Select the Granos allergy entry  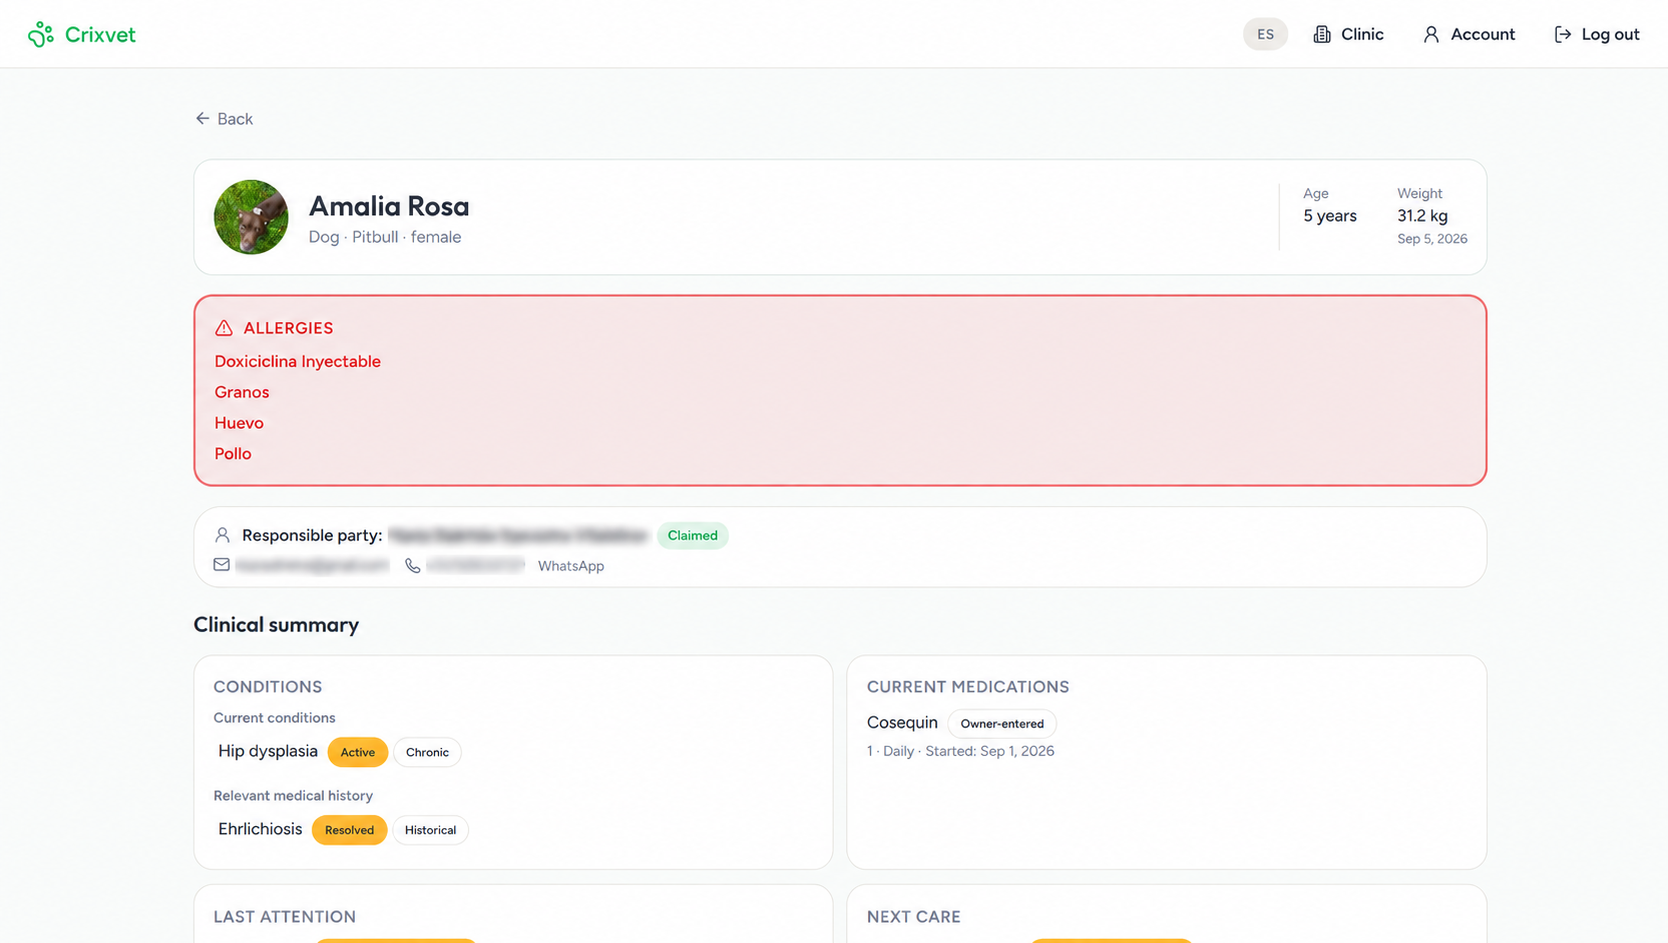242,393
